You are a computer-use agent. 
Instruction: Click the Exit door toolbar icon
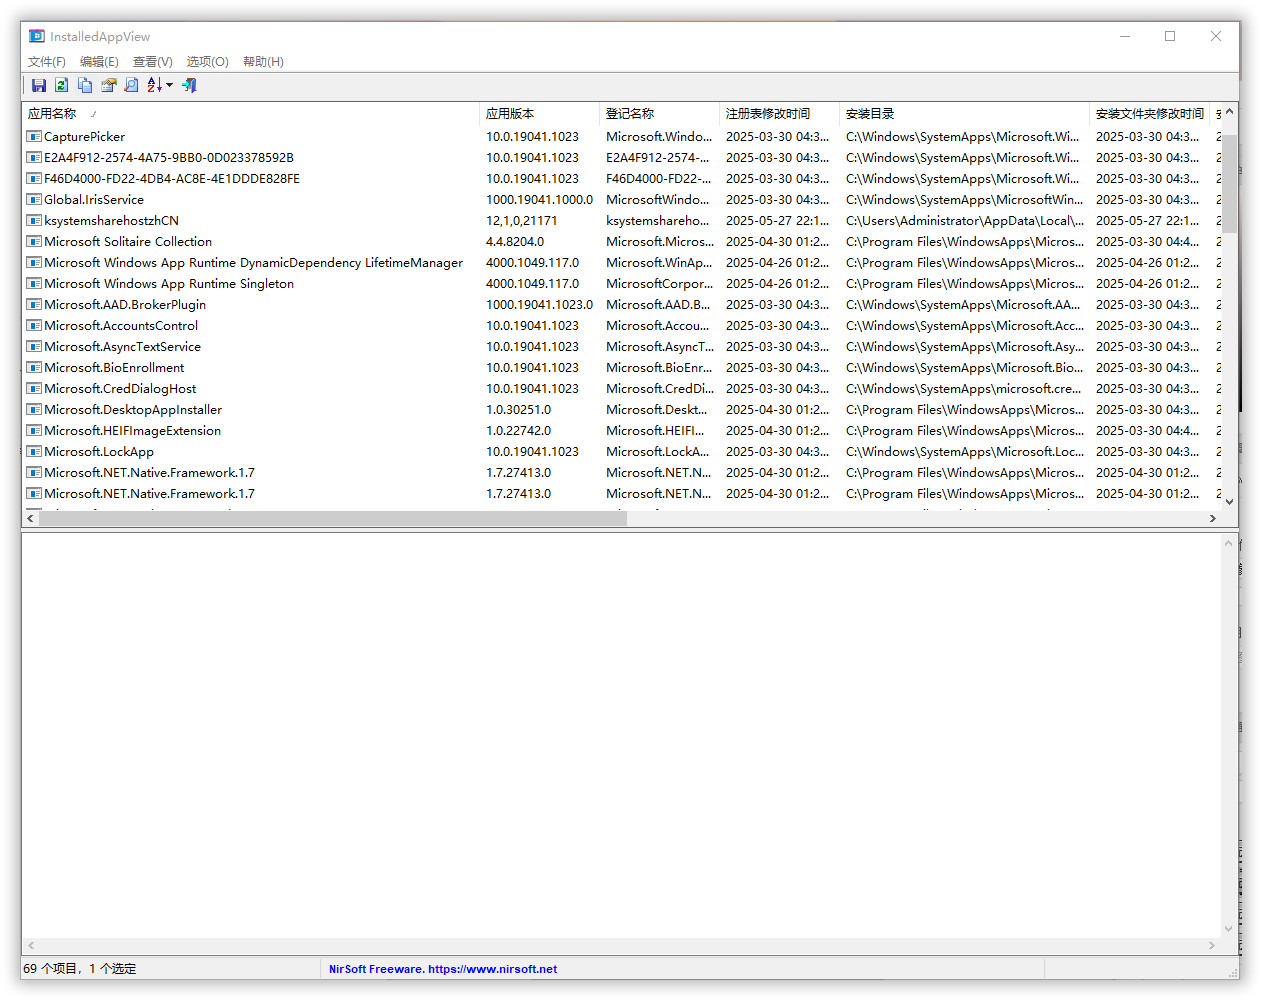189,85
